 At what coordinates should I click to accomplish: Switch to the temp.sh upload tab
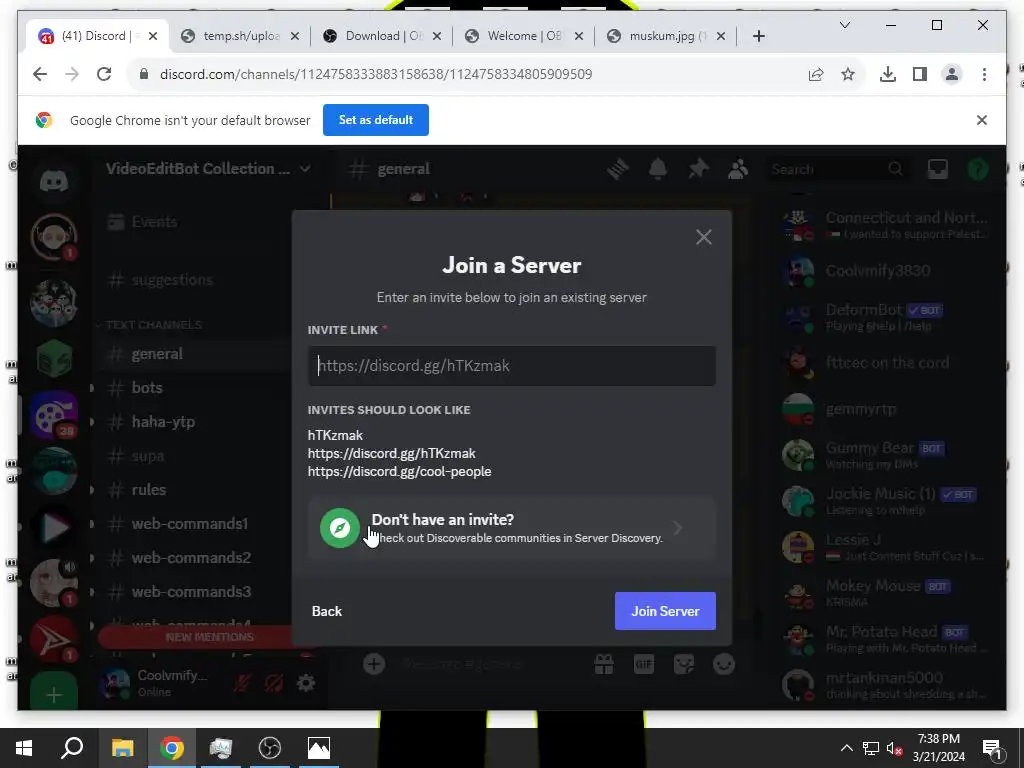click(240, 36)
